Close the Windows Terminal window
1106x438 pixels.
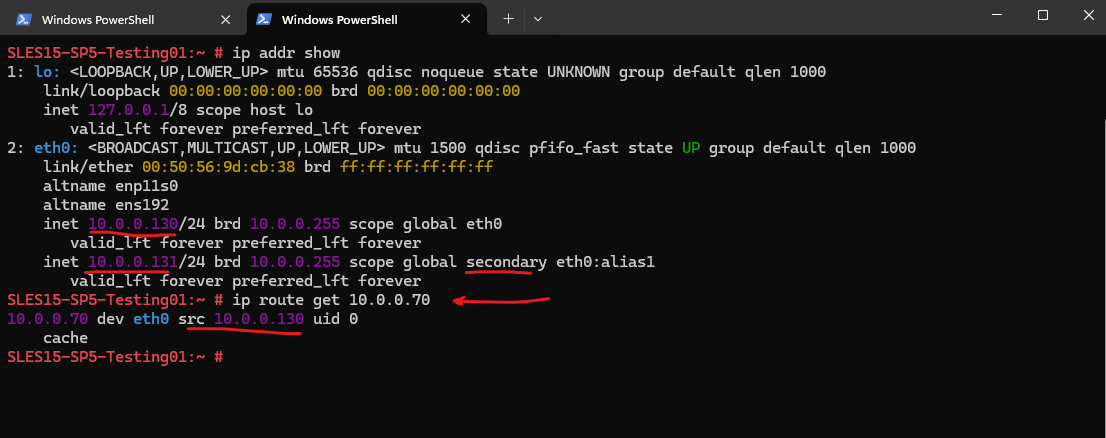[x=1089, y=15]
